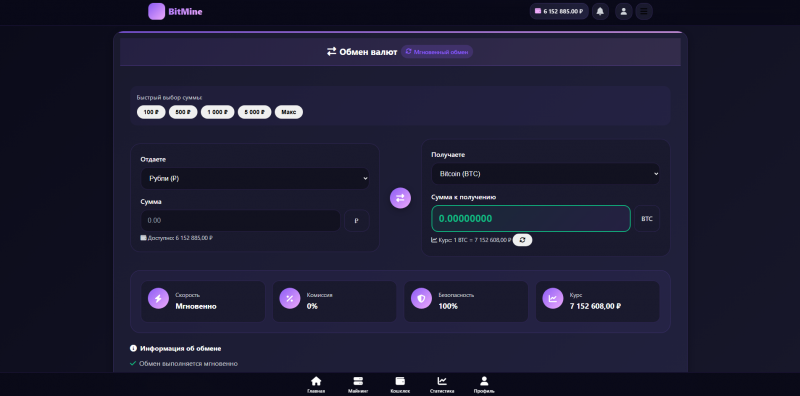Click the BTC suffix box
The image size is (800, 396).
(647, 218)
